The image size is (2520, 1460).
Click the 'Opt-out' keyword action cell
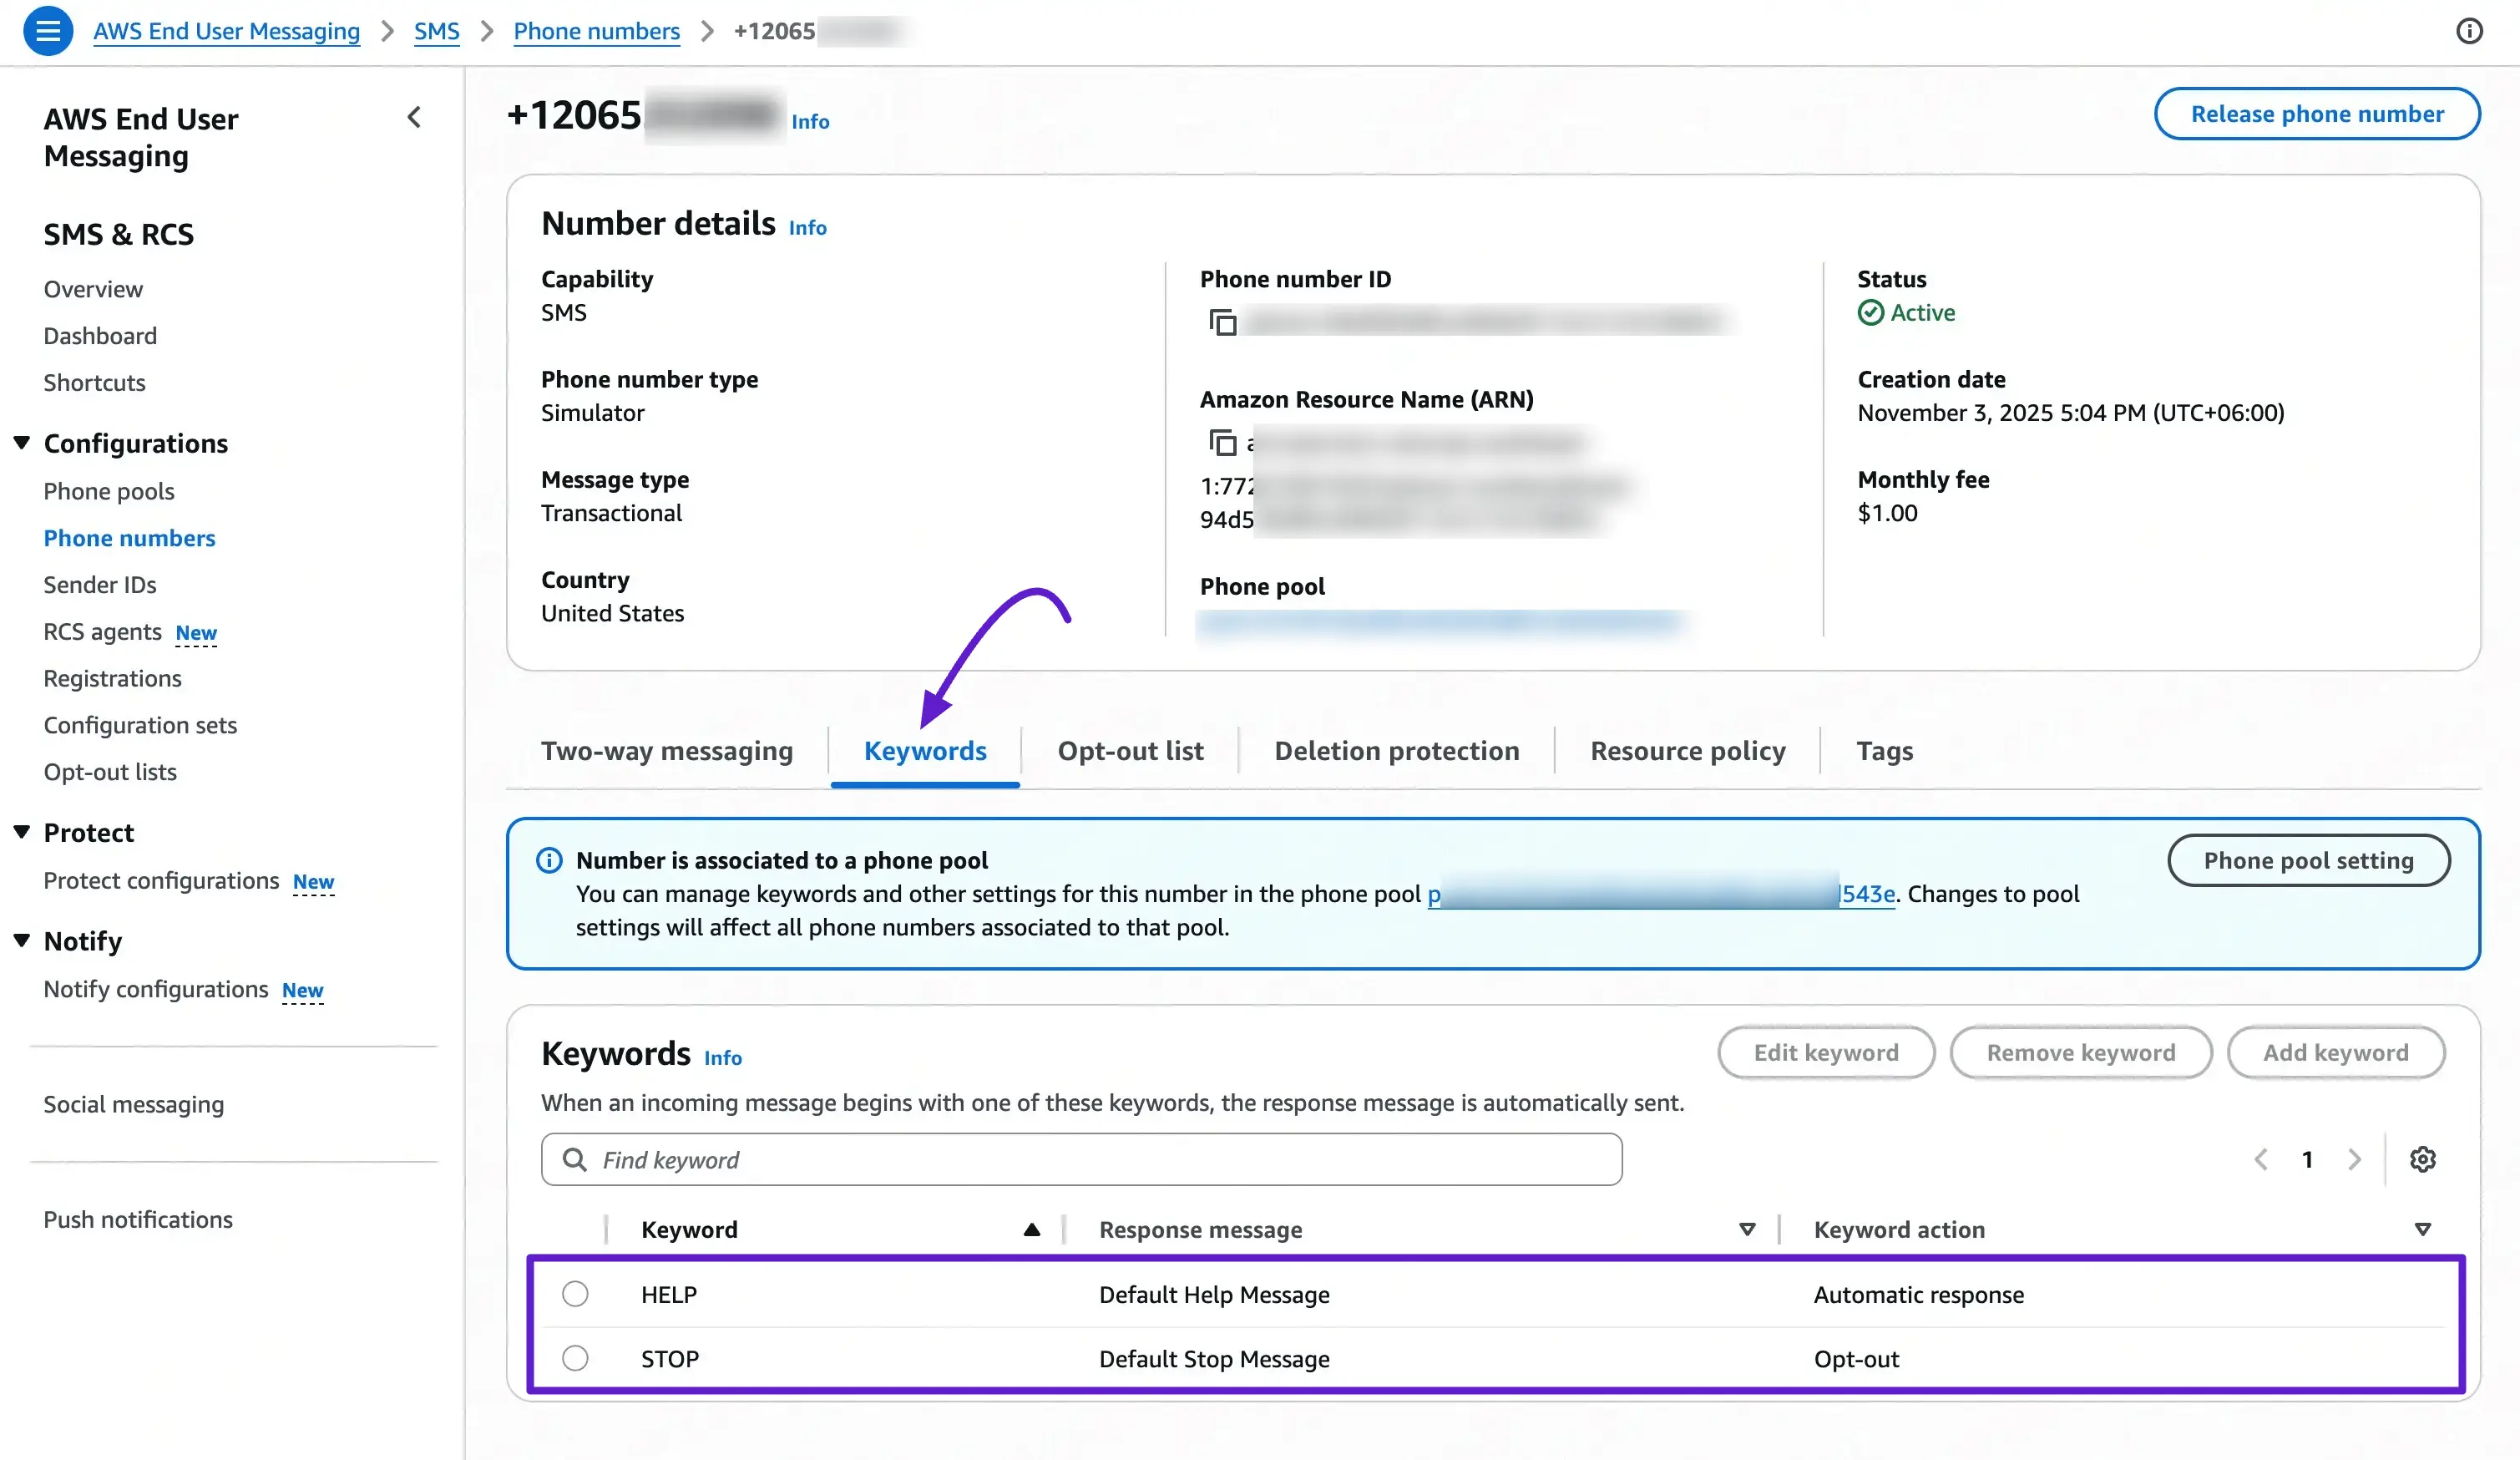1856,1359
